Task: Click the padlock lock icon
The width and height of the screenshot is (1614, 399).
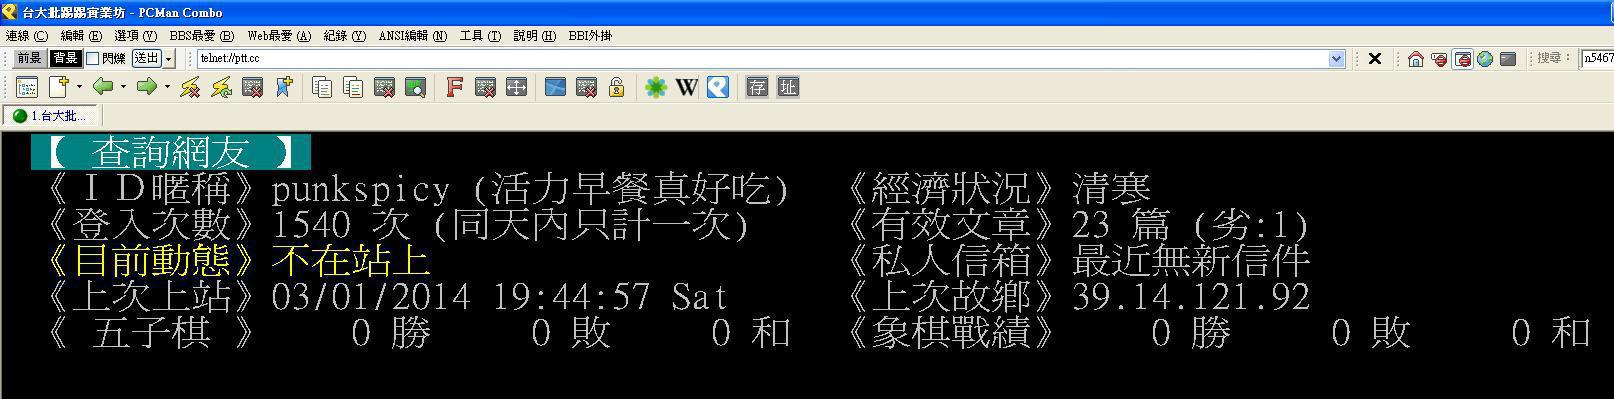Action: (617, 88)
